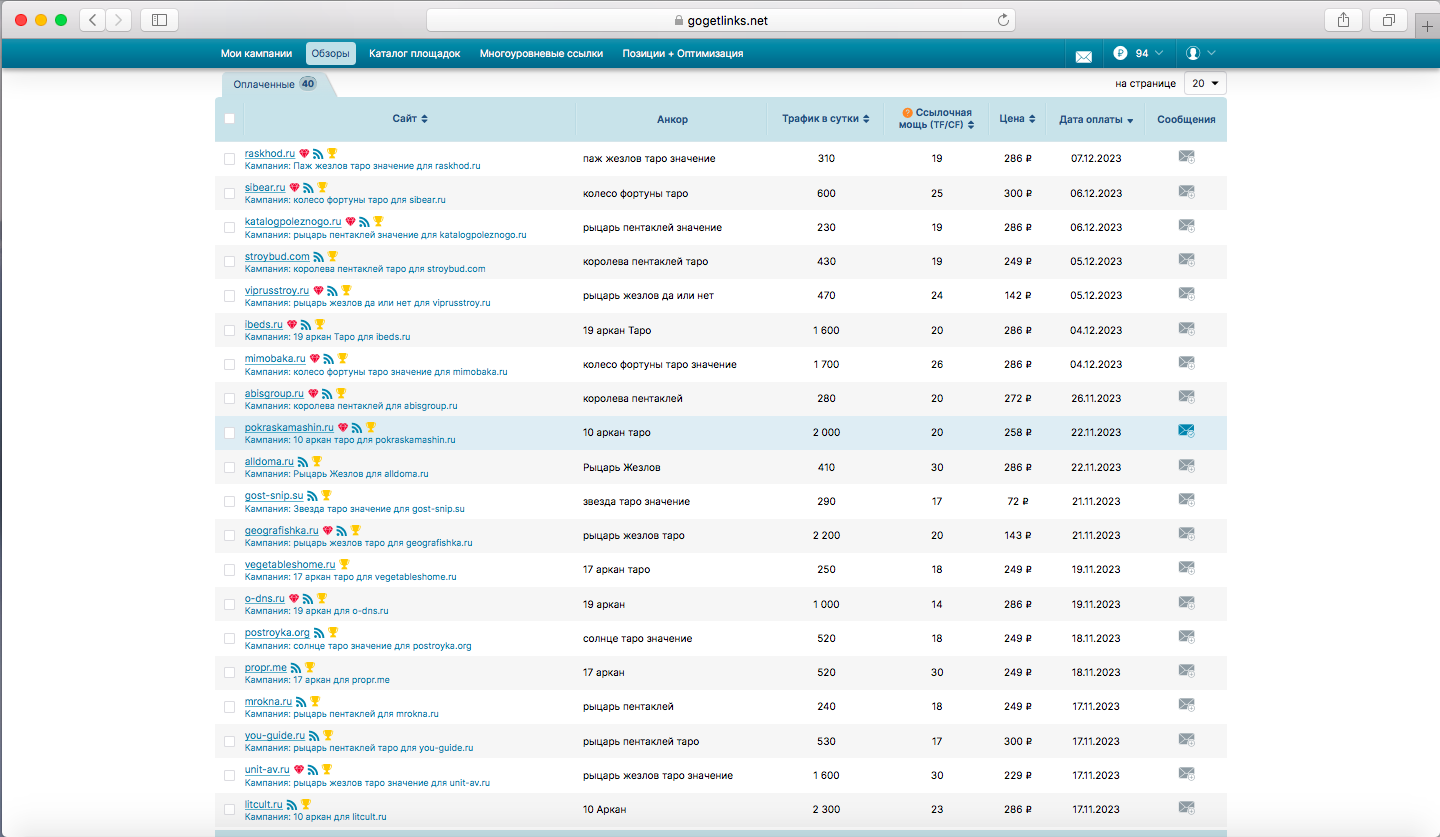
Task: Click Safari's back navigation button
Action: tap(92, 19)
